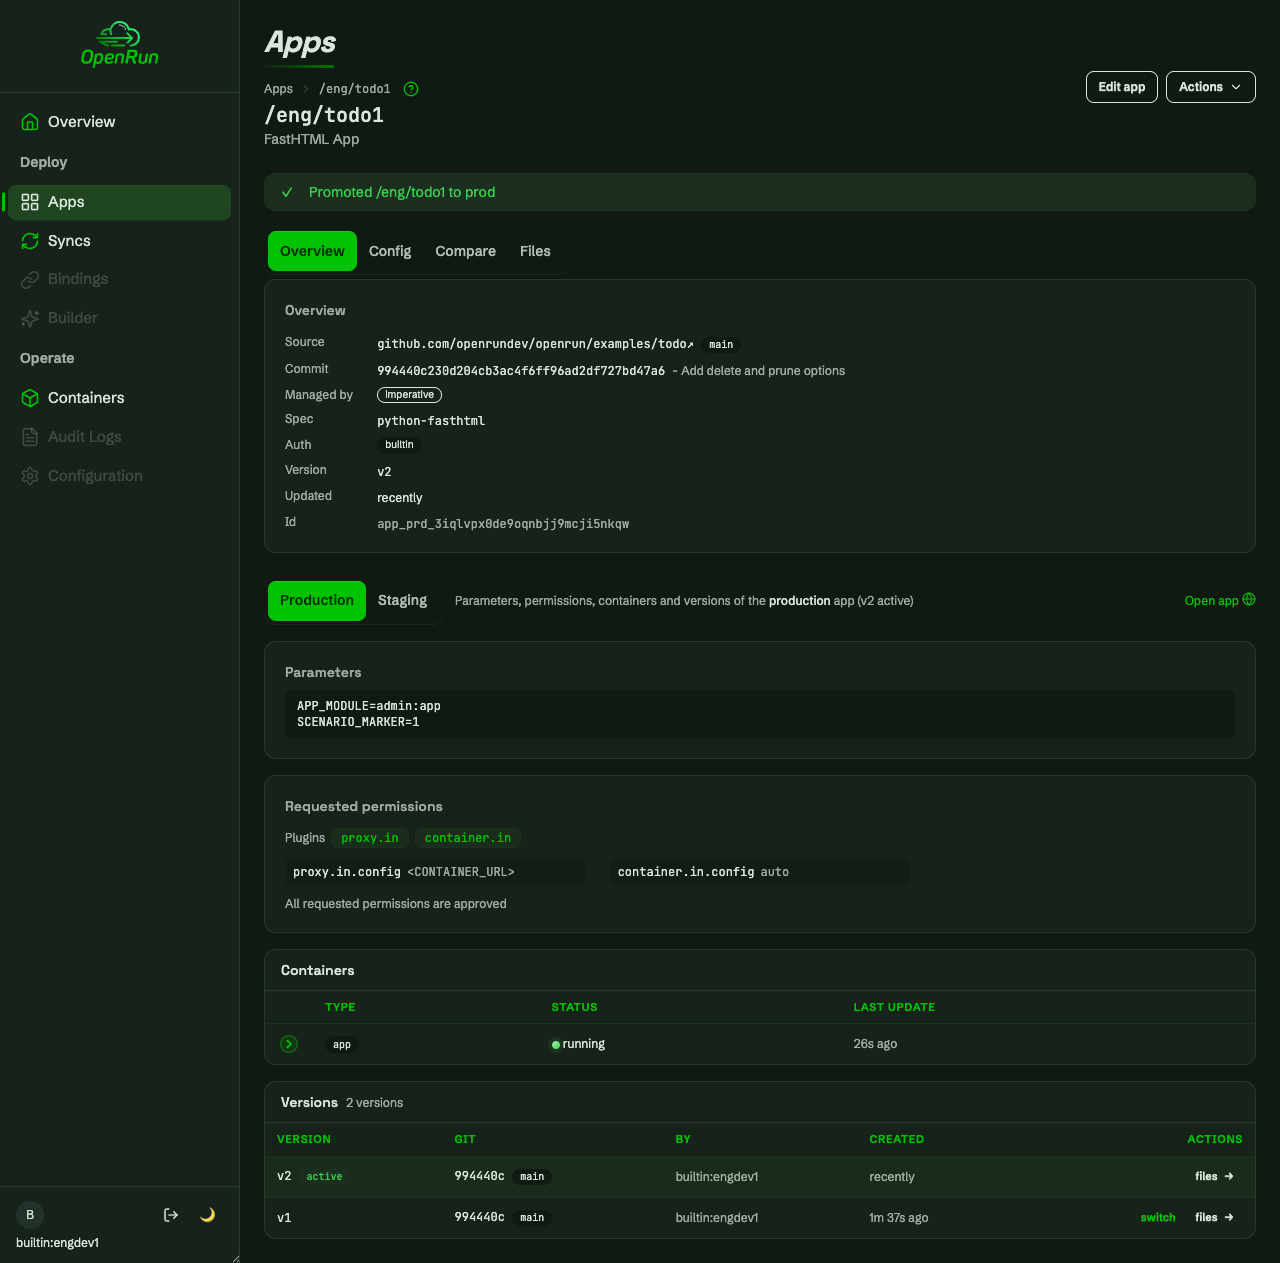Open the Overview home icon in sidebar
This screenshot has height=1263, width=1280.
[x=30, y=122]
